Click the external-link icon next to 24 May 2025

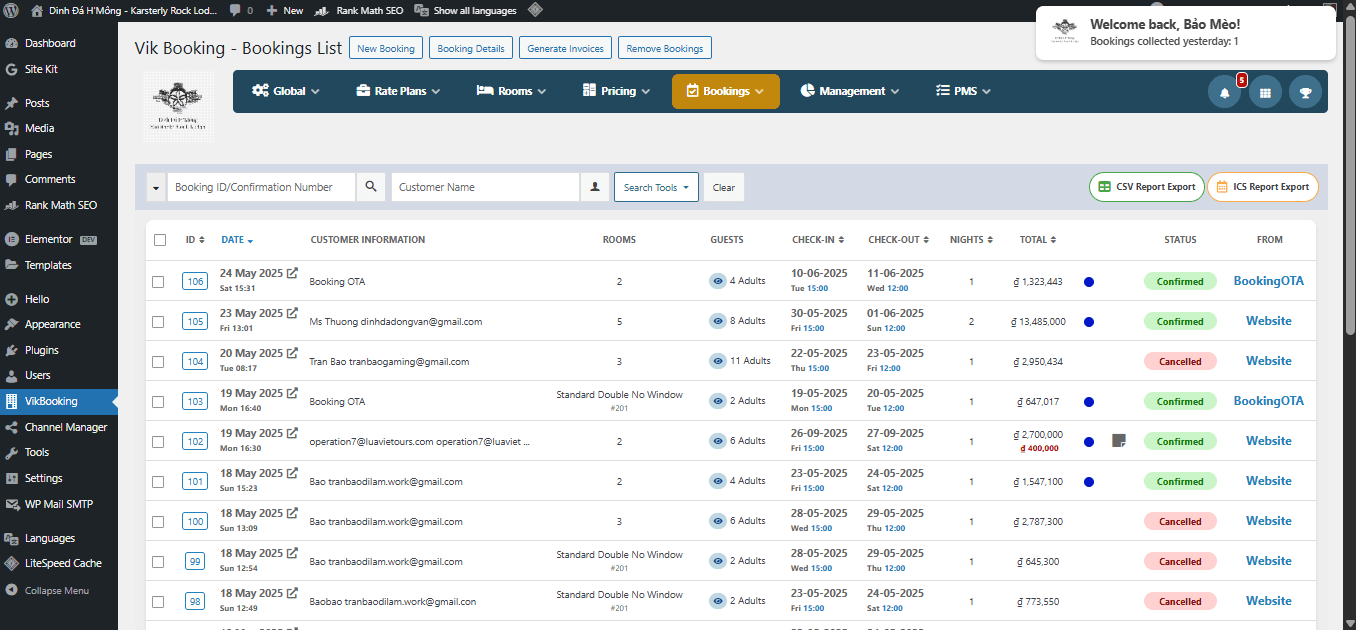coord(292,273)
